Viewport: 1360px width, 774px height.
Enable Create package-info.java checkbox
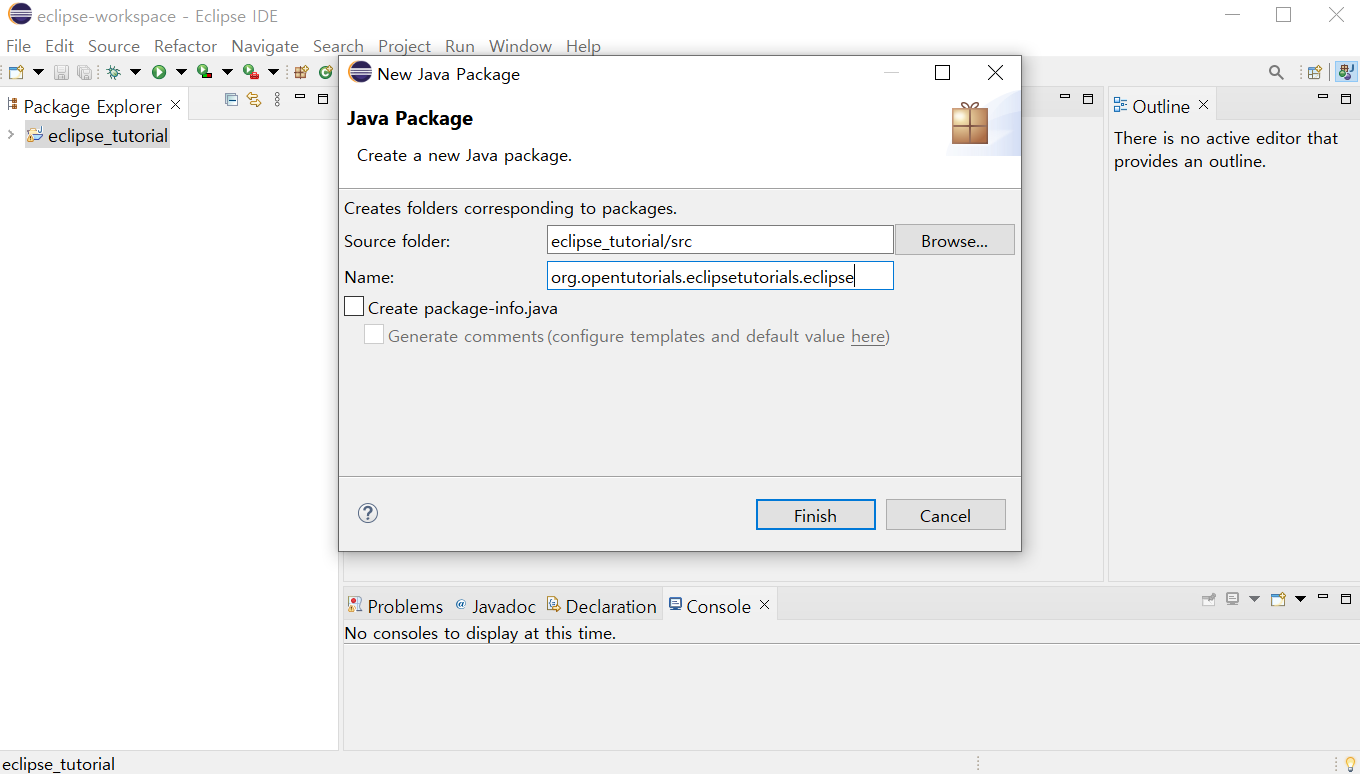coord(354,307)
